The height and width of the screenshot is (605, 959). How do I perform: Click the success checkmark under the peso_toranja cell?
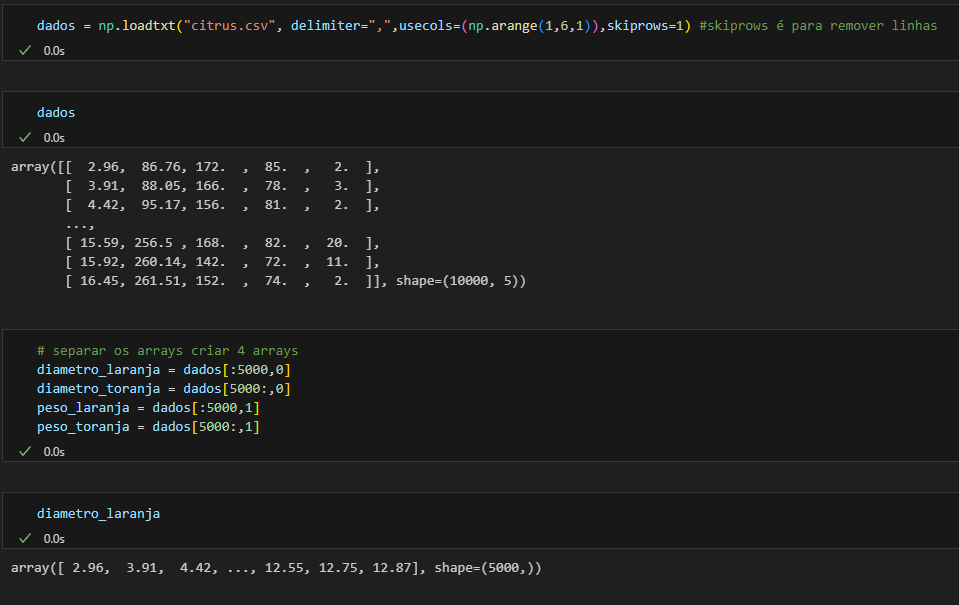pyautogui.click(x=25, y=451)
